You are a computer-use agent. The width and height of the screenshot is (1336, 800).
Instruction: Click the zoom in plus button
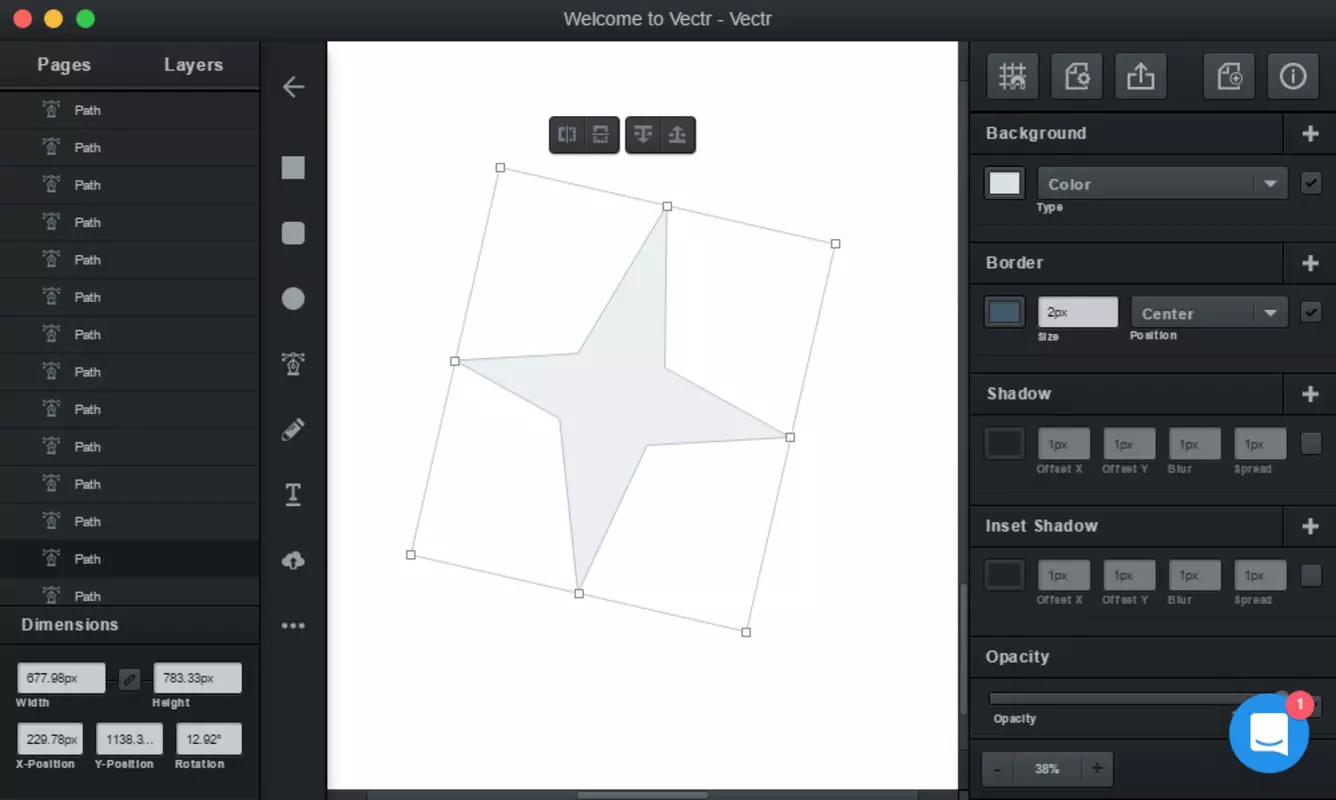(1097, 769)
